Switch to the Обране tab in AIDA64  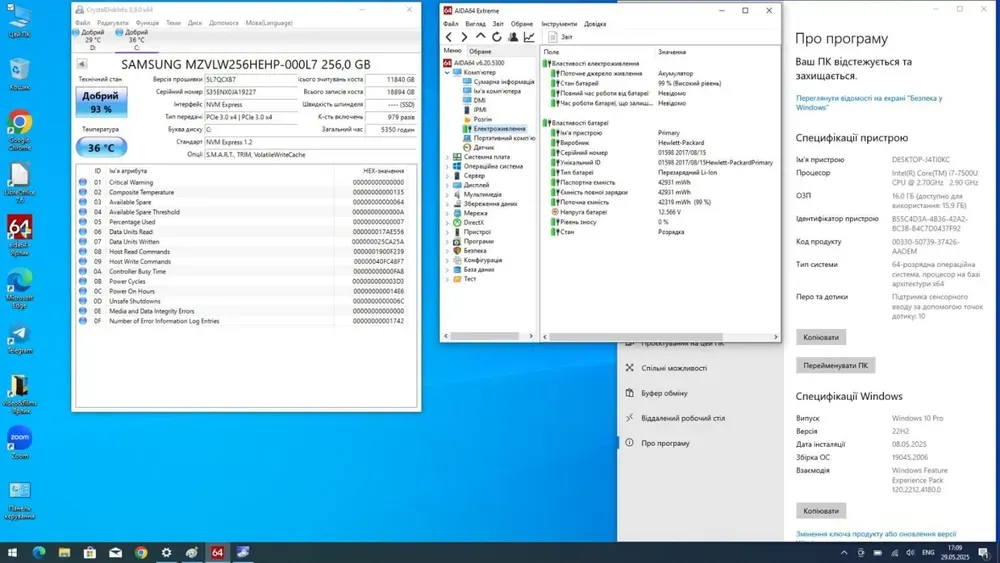click(480, 51)
